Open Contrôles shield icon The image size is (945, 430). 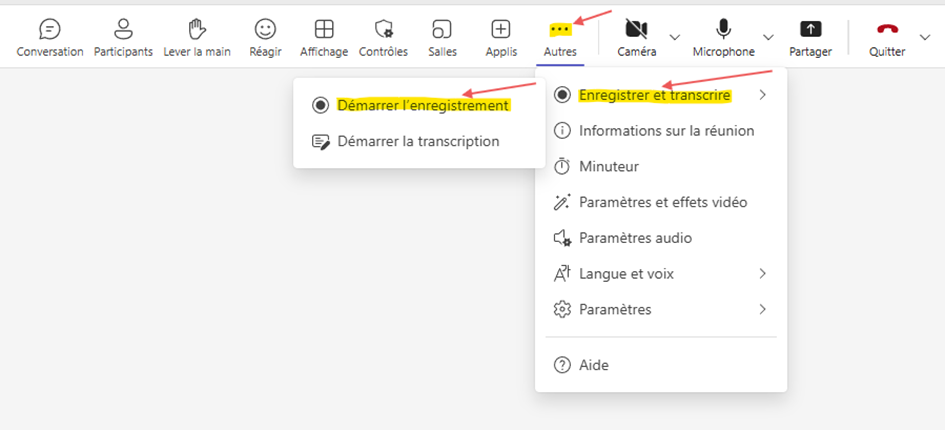point(383,28)
